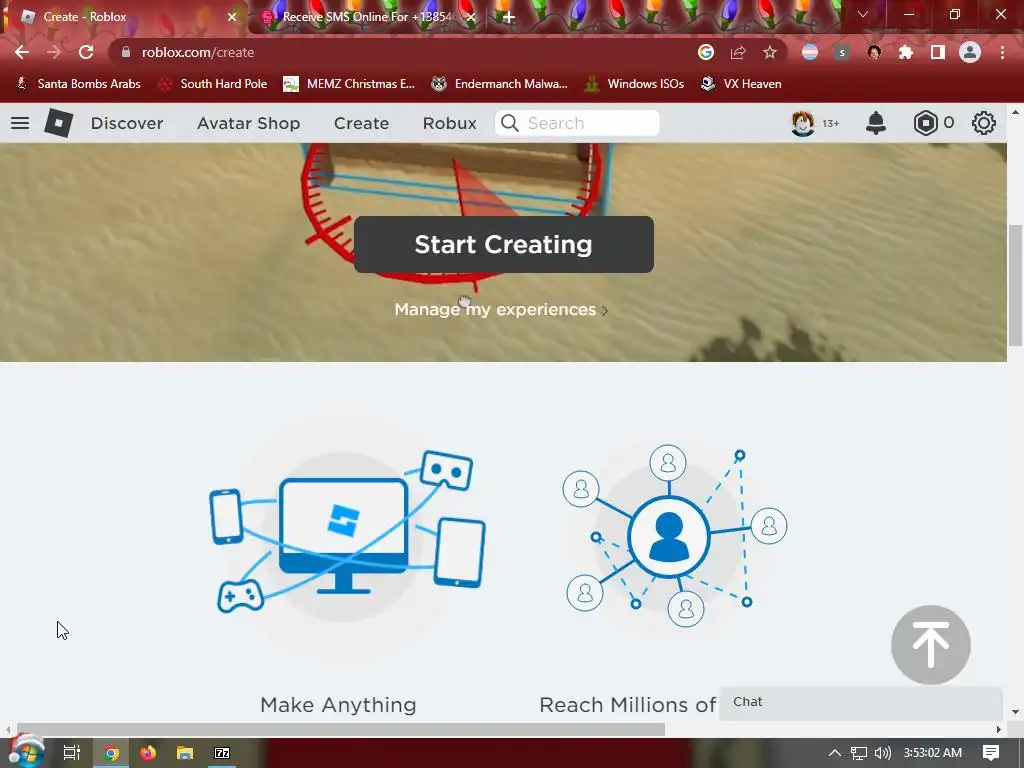Image resolution: width=1024 pixels, height=768 pixels.
Task: Open the VX Heaven bookmark
Action: coord(741,84)
